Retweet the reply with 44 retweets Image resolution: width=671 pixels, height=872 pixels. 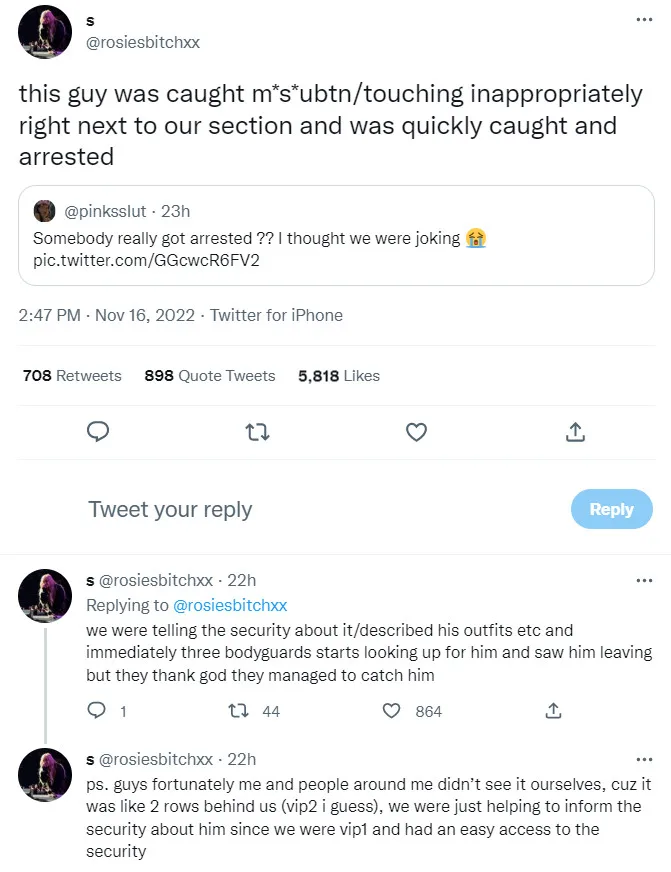(239, 711)
